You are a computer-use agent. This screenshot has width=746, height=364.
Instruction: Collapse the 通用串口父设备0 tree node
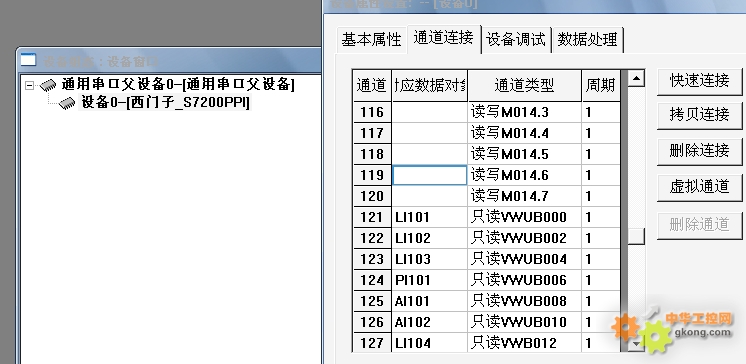(30, 86)
